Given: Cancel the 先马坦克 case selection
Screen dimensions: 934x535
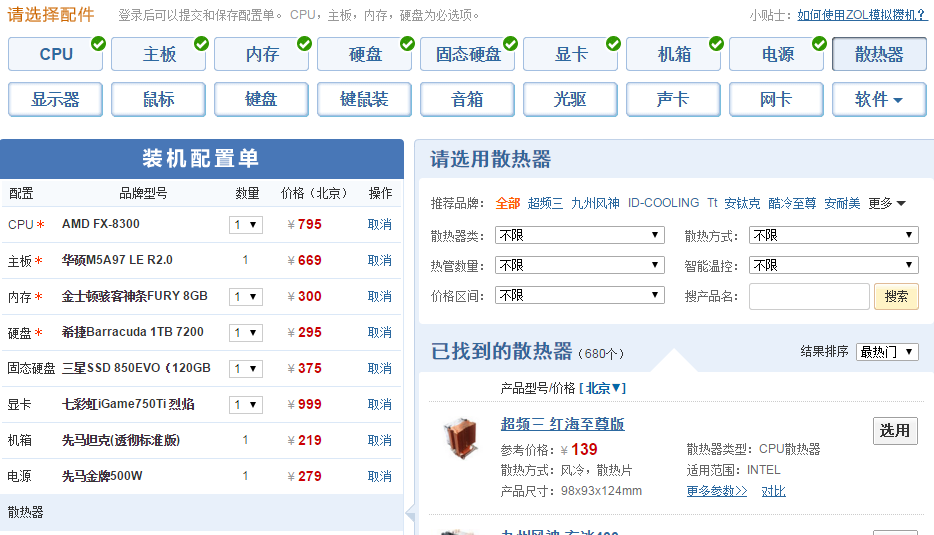Looking at the screenshot, I should tap(379, 440).
